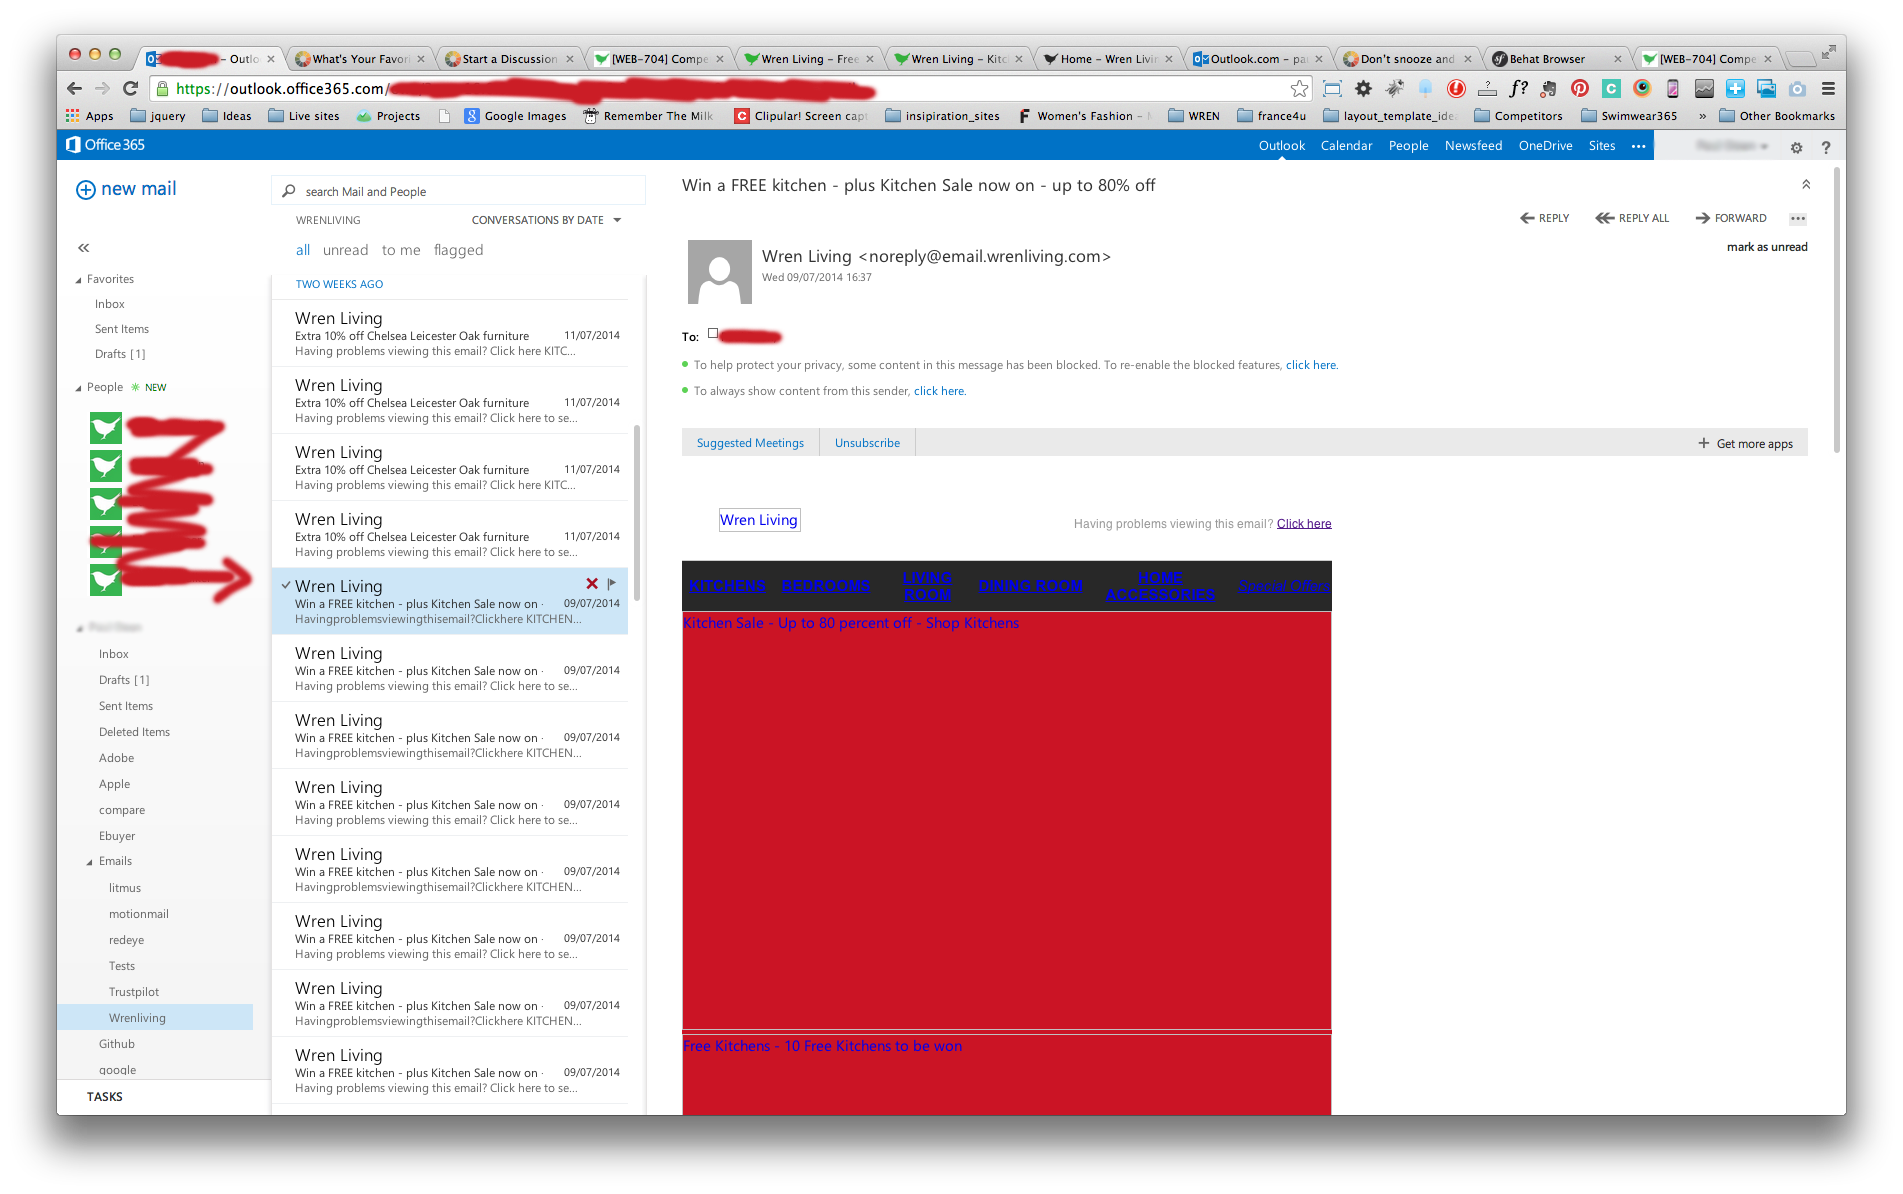Click Special Offers link in email nav
The width and height of the screenshot is (1903, 1194).
[x=1284, y=586]
